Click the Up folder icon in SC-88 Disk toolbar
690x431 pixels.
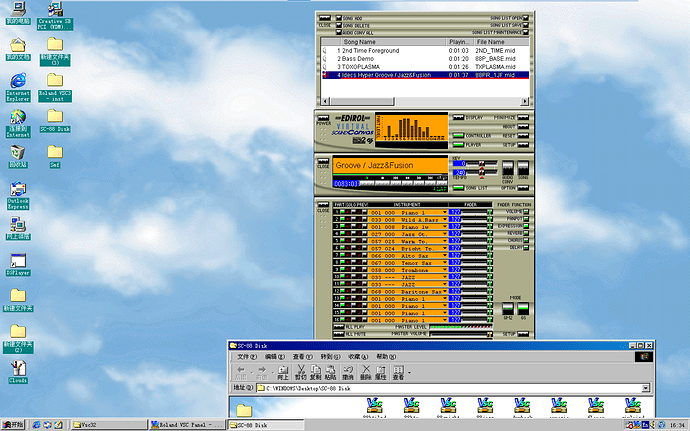pyautogui.click(x=283, y=372)
